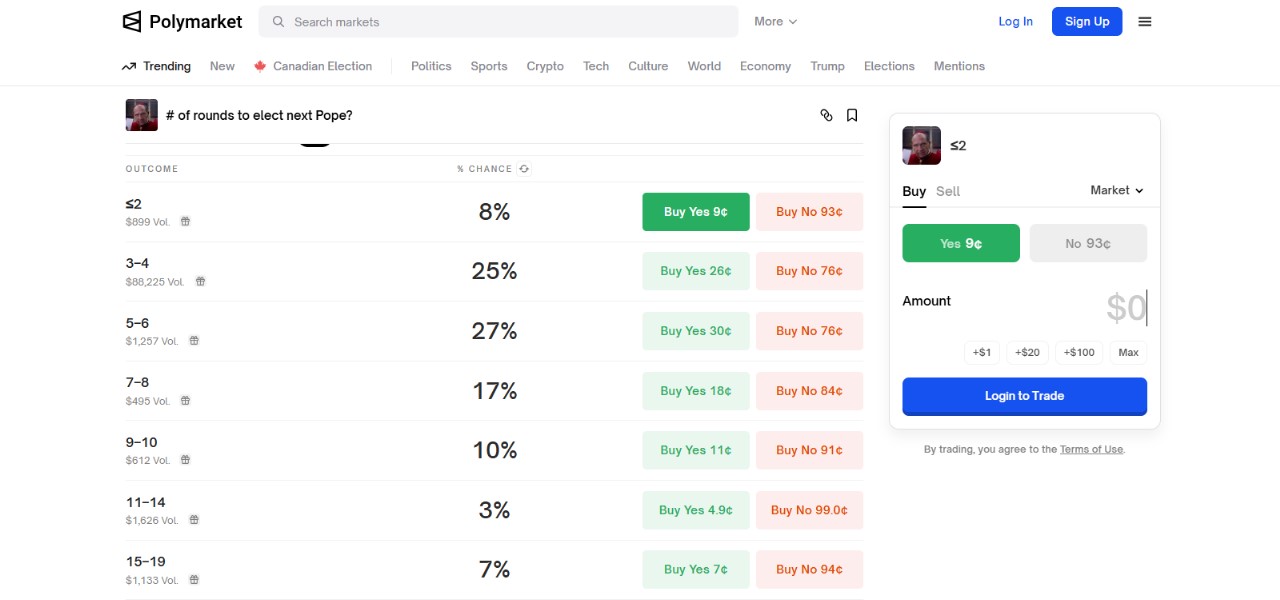The image size is (1280, 600).
Task: Go to the Crypto category tab
Action: (x=545, y=66)
